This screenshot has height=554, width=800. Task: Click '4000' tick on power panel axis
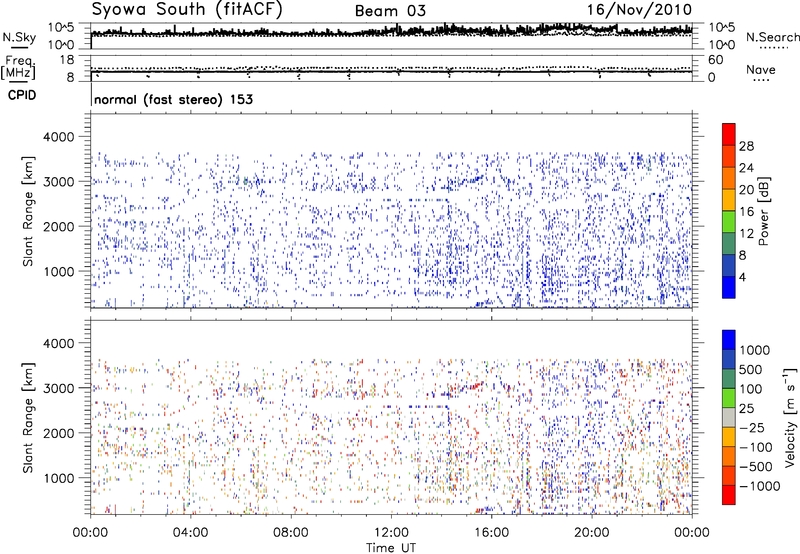pyautogui.click(x=59, y=137)
